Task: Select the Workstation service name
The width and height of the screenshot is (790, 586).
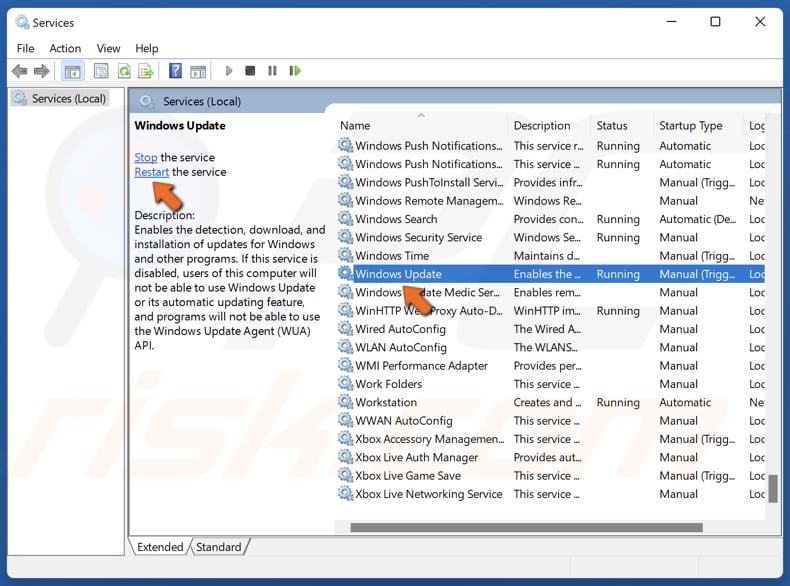Action: (386, 402)
